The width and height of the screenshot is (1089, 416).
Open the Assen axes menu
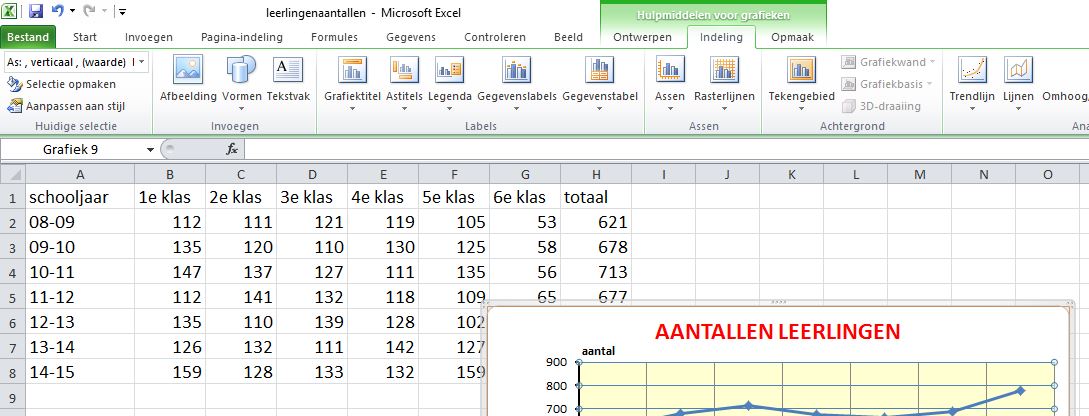click(x=670, y=81)
